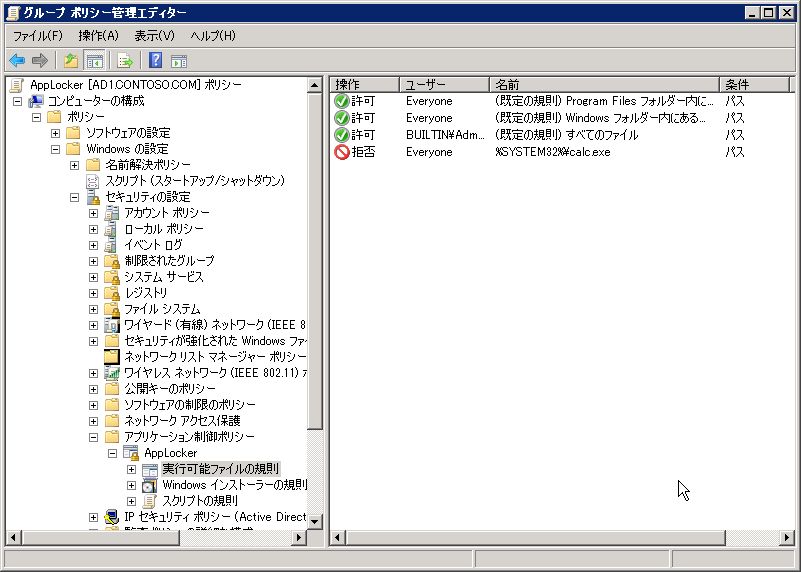
Task: Sort by the 名前 column header
Action: coord(604,84)
